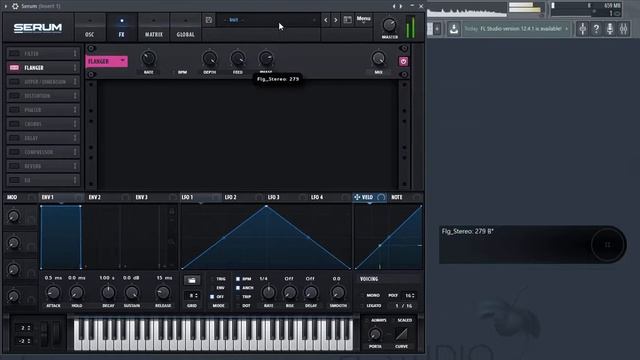Select the LFO 2 tab
This screenshot has width=640, height=360.
point(231,197)
